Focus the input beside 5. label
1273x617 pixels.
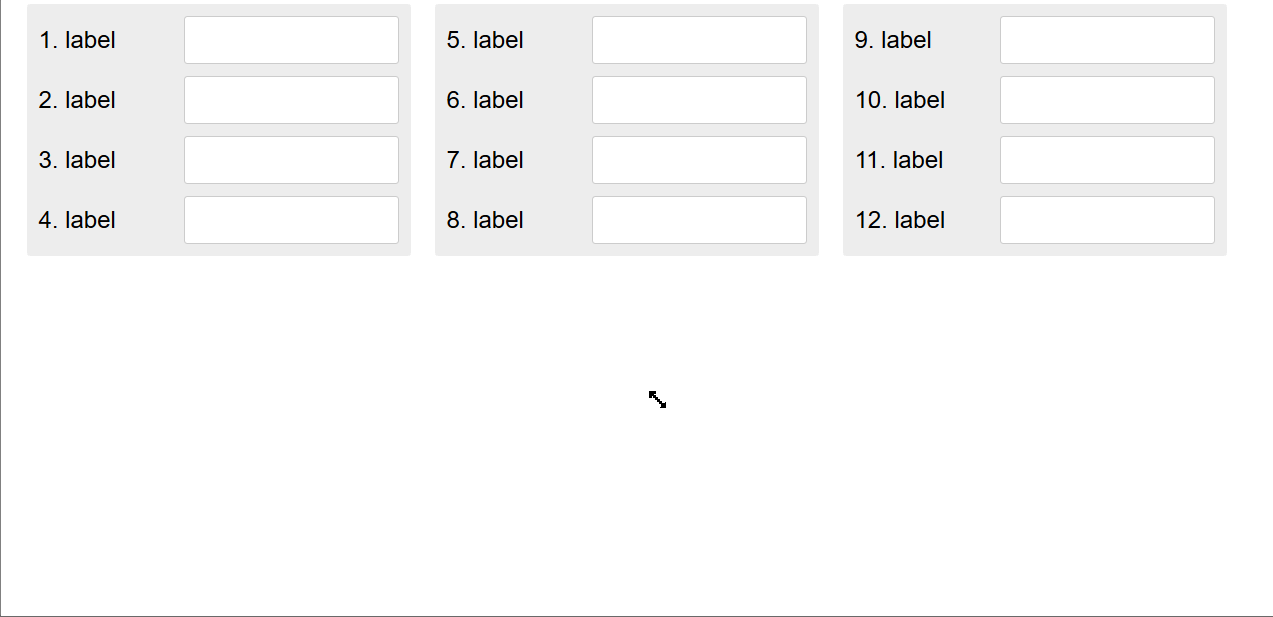pos(699,40)
